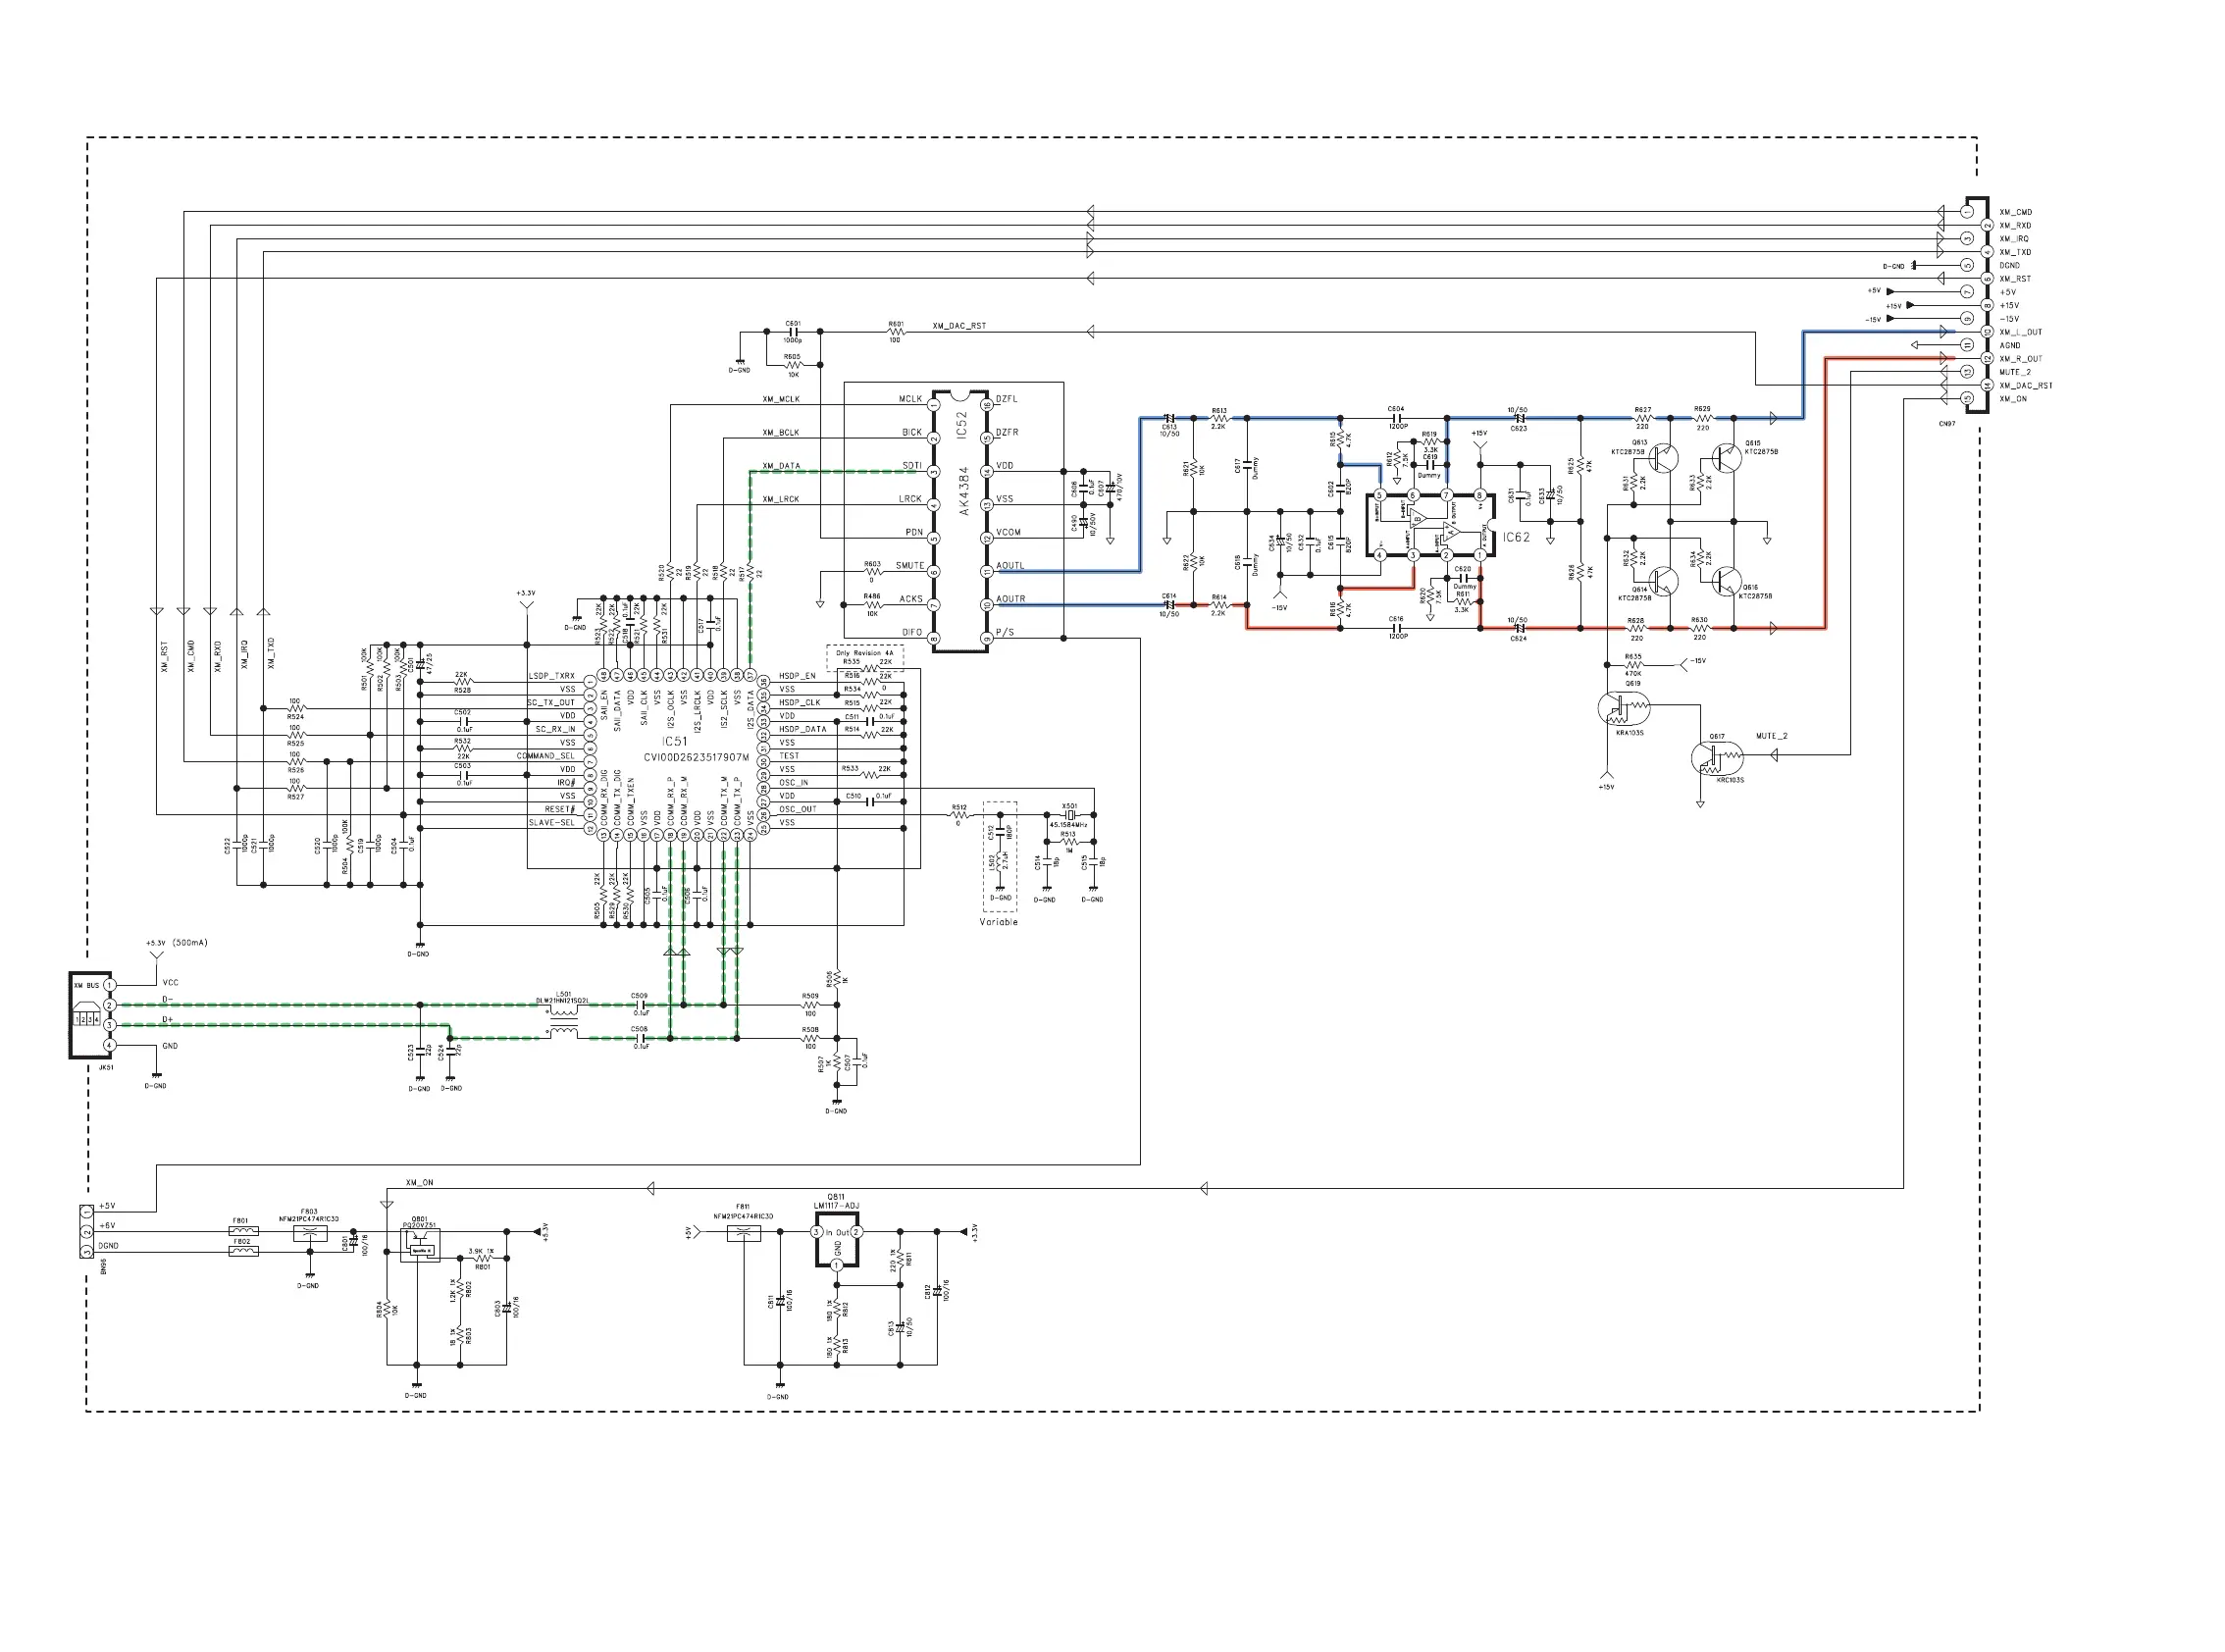Image resolution: width=2225 pixels, height=1652 pixels.
Task: Select the "Only Revision 4A" dashed box
Action: click(x=865, y=653)
